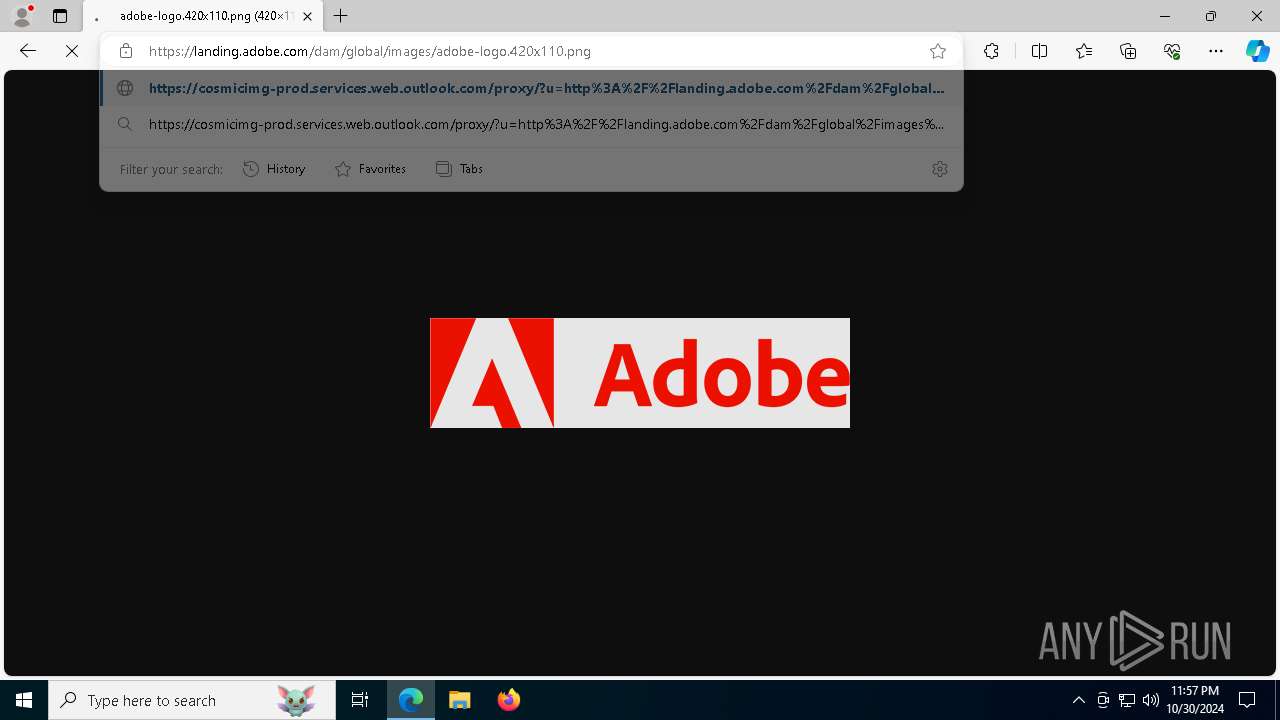Restore down the Edge window
Screen dimensions: 1280x720
[1211, 16]
